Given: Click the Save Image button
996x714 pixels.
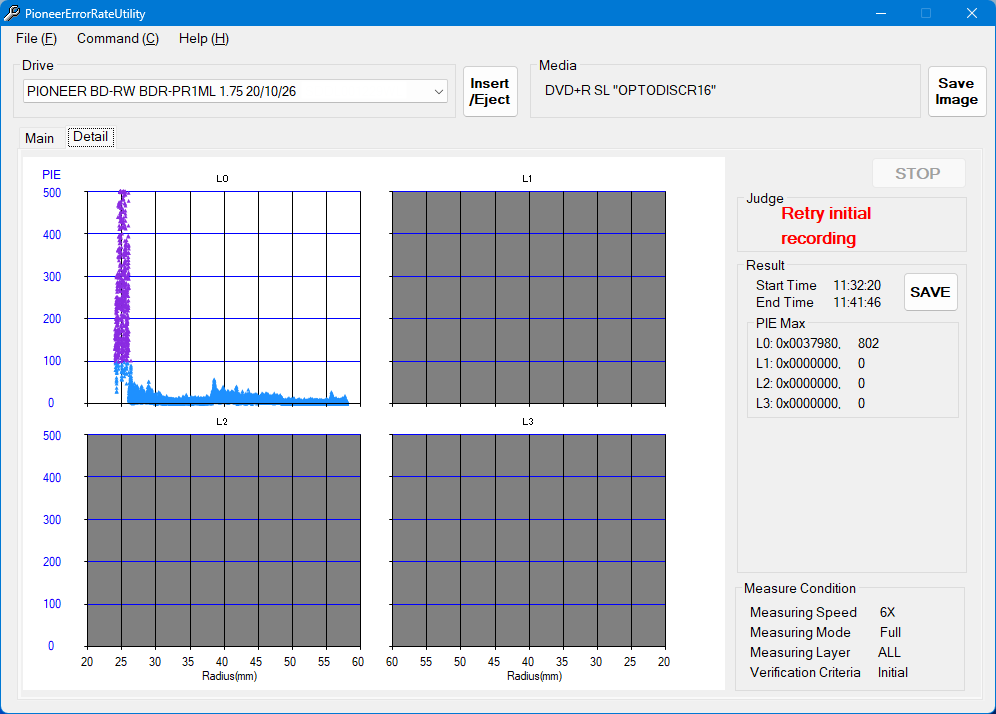Looking at the screenshot, I should coord(956,91).
